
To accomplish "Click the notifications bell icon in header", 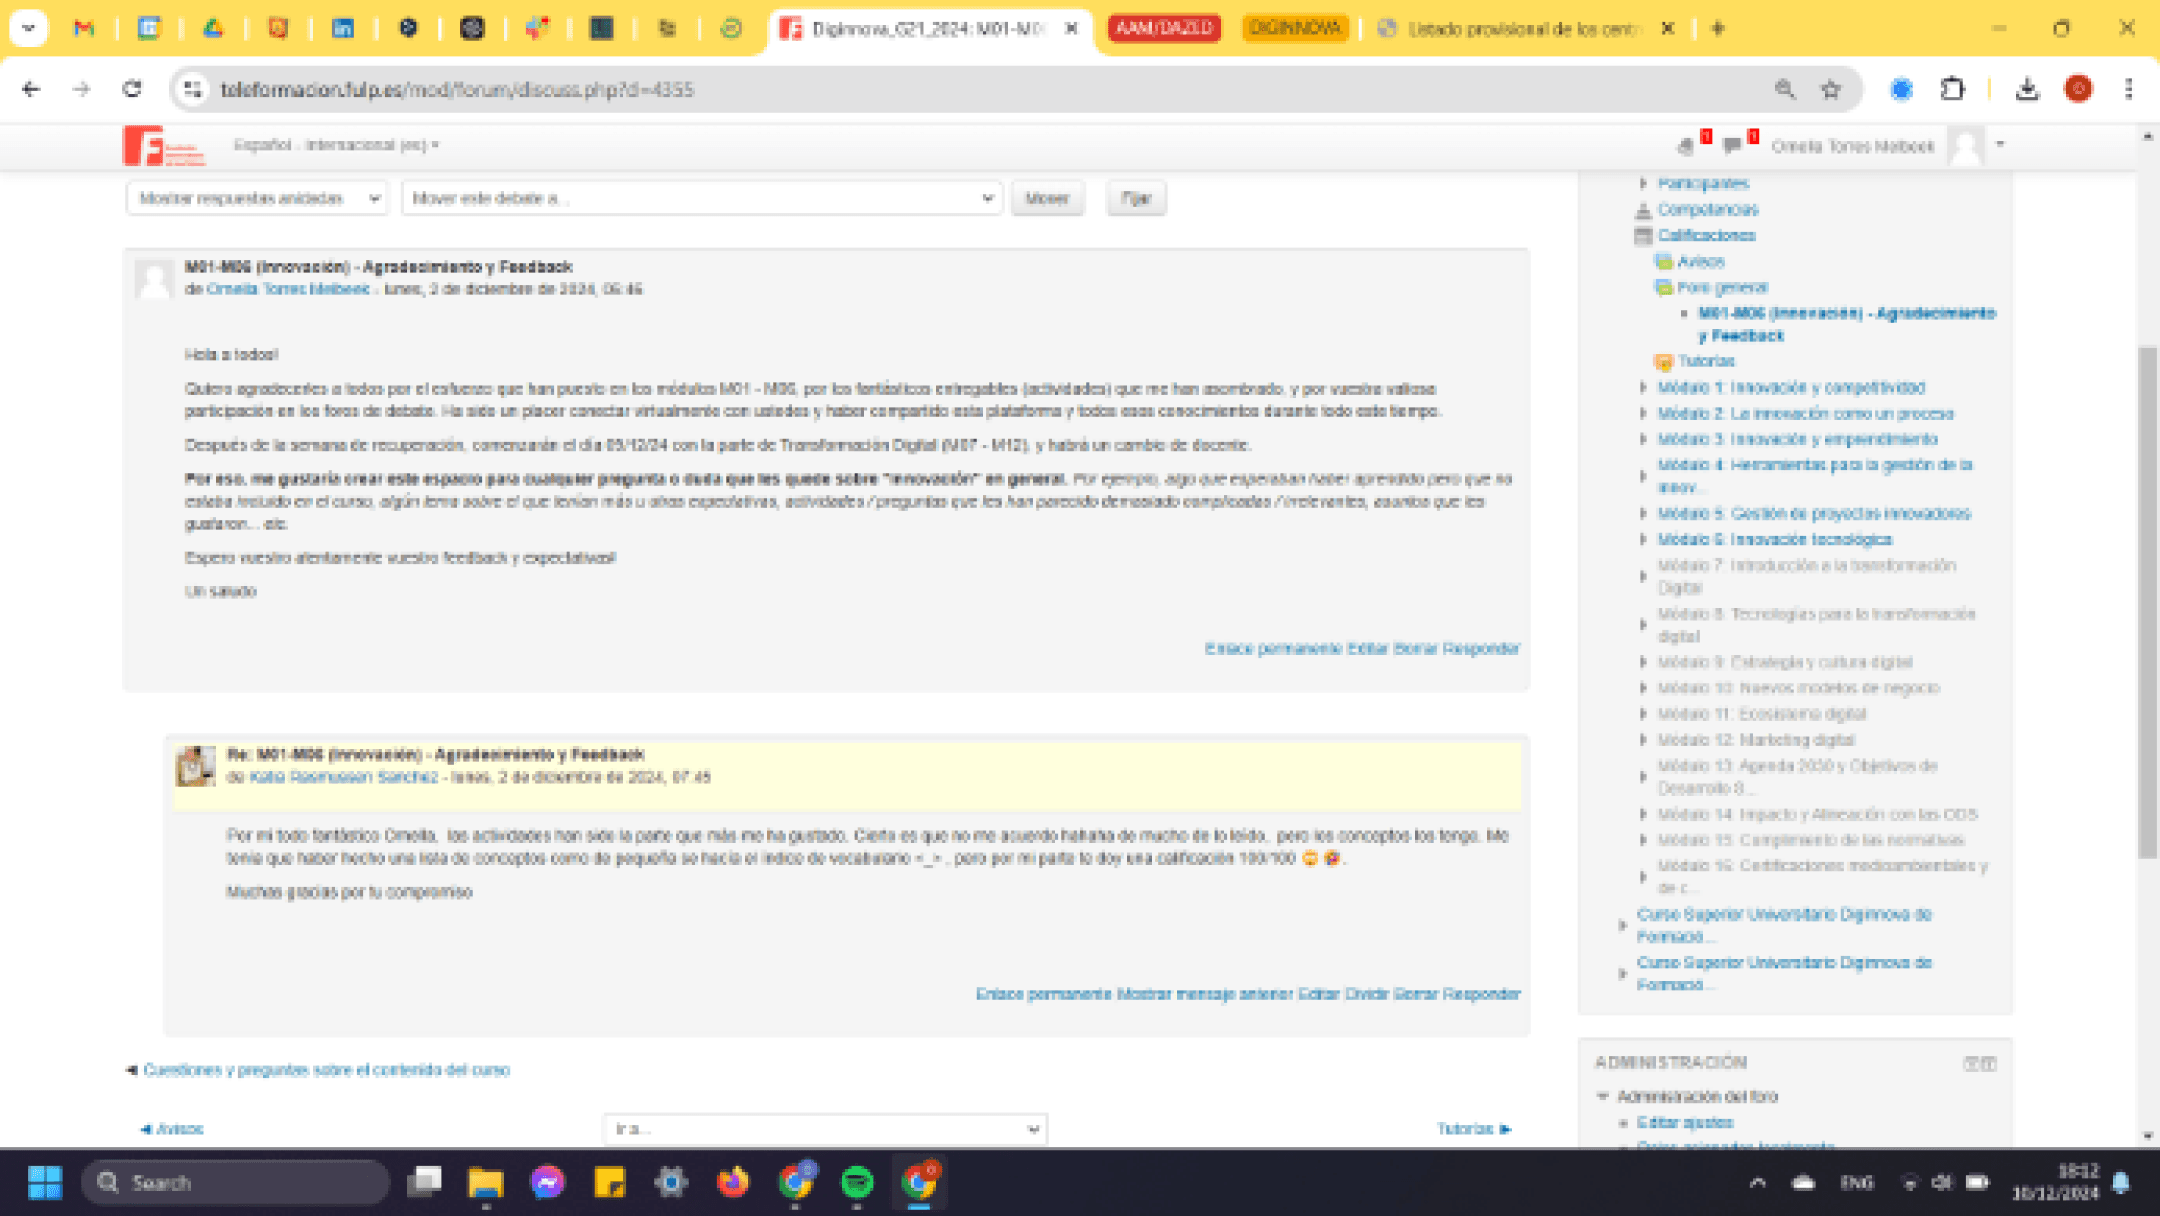I will (x=1686, y=146).
